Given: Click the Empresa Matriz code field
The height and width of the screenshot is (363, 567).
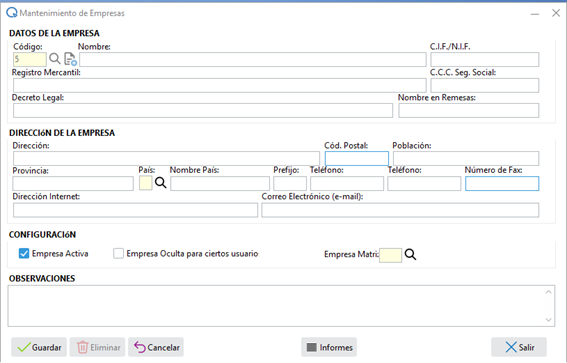Looking at the screenshot, I should [x=390, y=255].
